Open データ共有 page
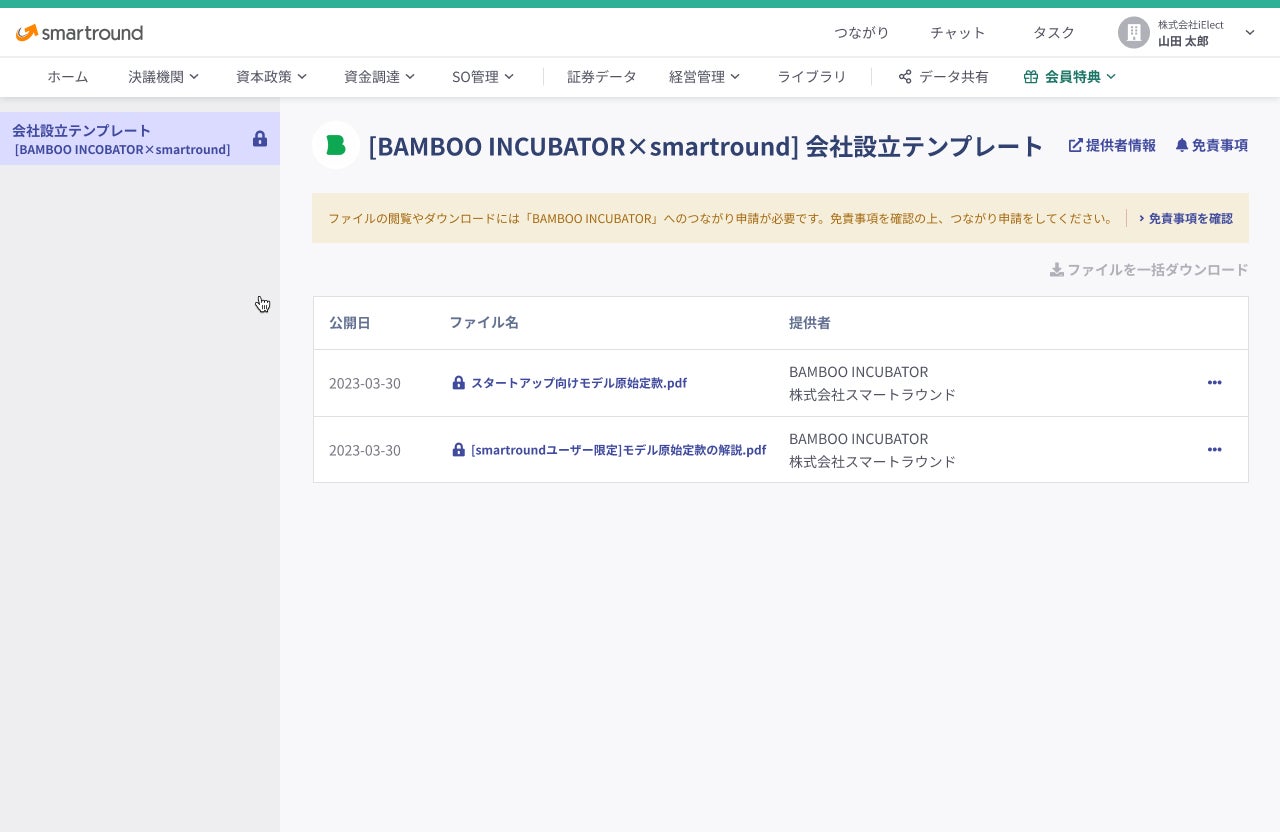This screenshot has height=832, width=1280. point(943,77)
